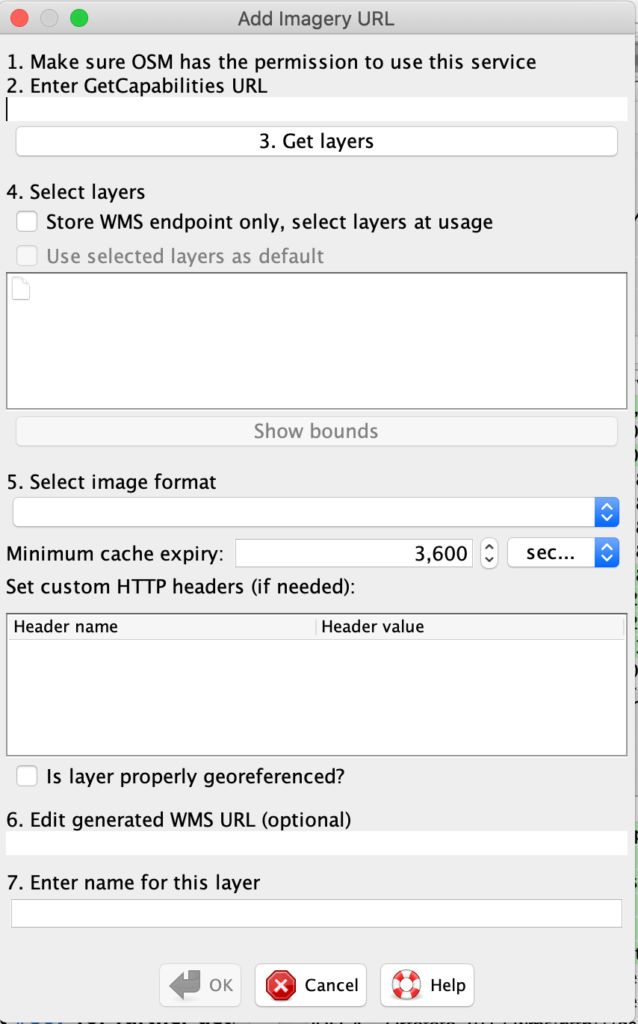Screen dimensions: 638x1024
Task: Select the Header value column header
Action: pos(468,627)
